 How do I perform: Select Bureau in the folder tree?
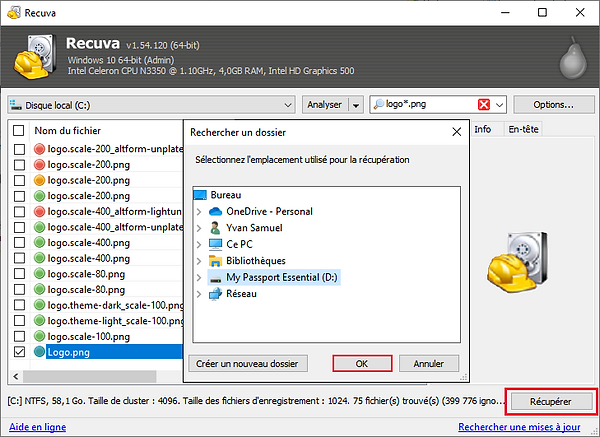226,195
